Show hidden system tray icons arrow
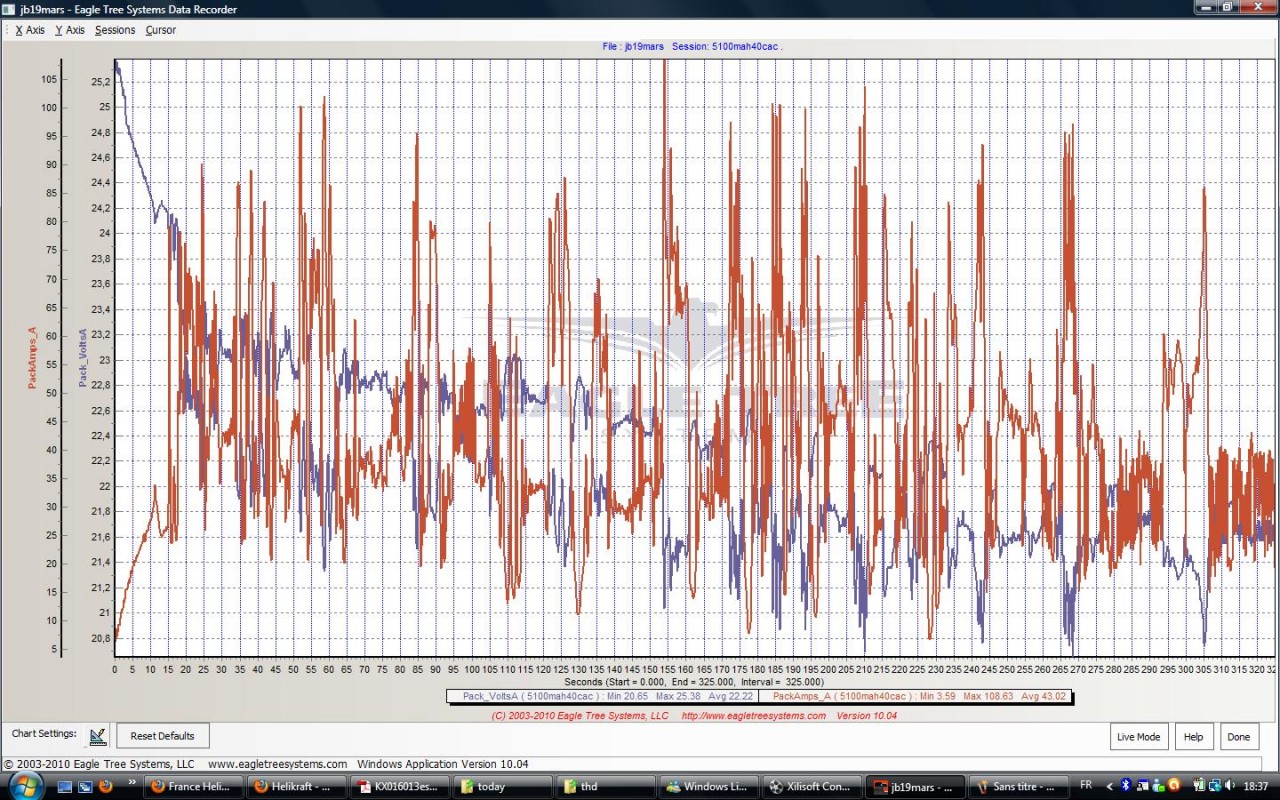The image size is (1280, 800). coord(1109,786)
